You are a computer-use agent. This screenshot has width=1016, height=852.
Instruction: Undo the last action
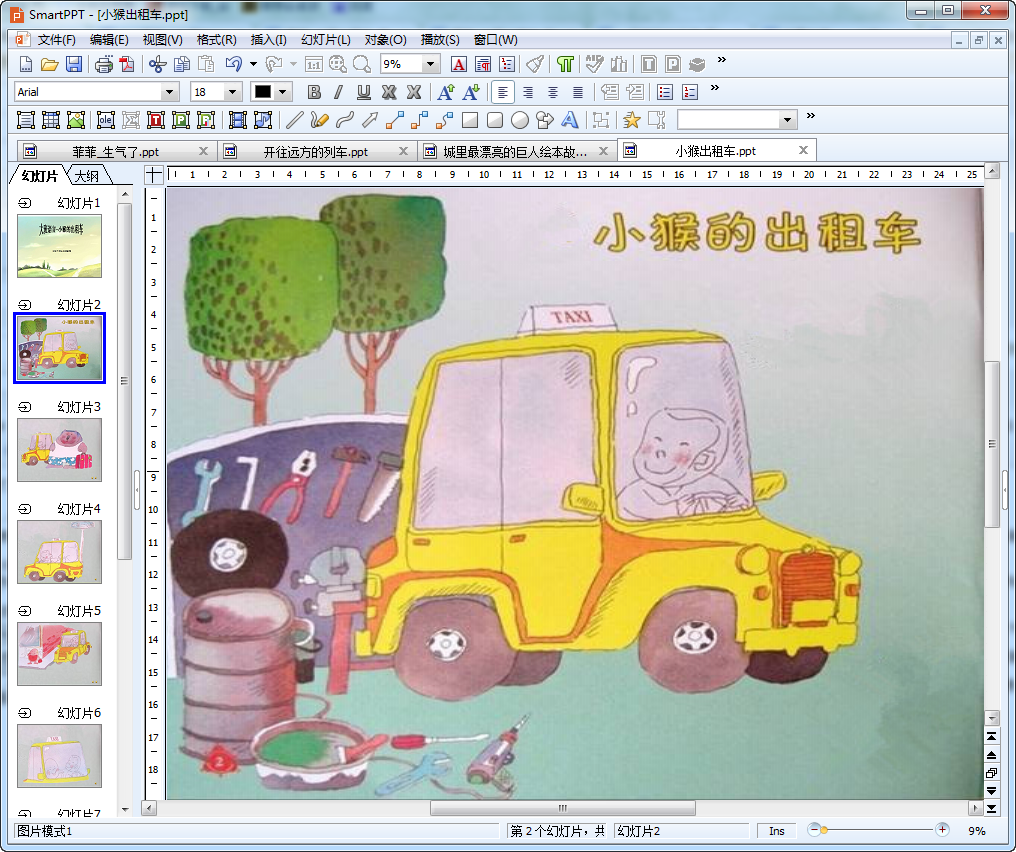point(233,64)
